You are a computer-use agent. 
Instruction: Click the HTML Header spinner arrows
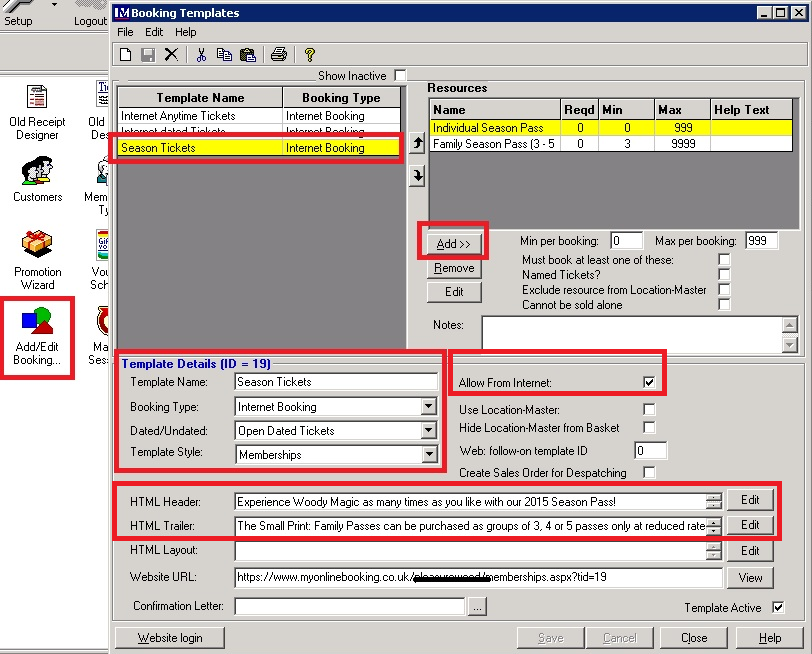[x=714, y=501]
